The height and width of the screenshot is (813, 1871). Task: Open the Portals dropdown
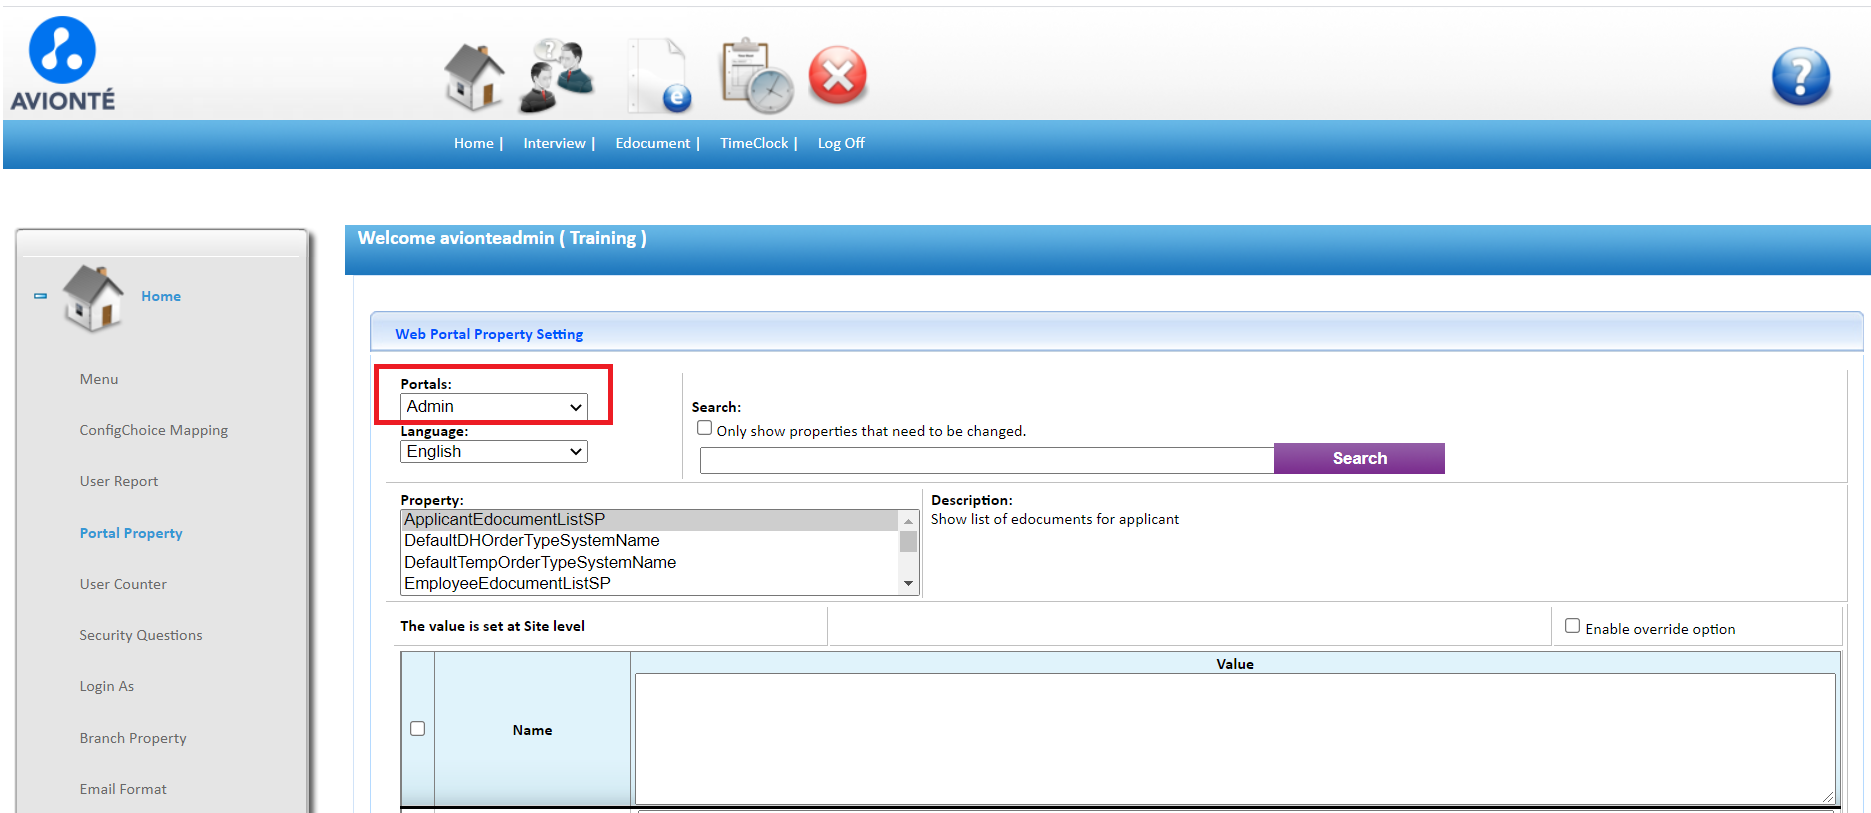(494, 406)
